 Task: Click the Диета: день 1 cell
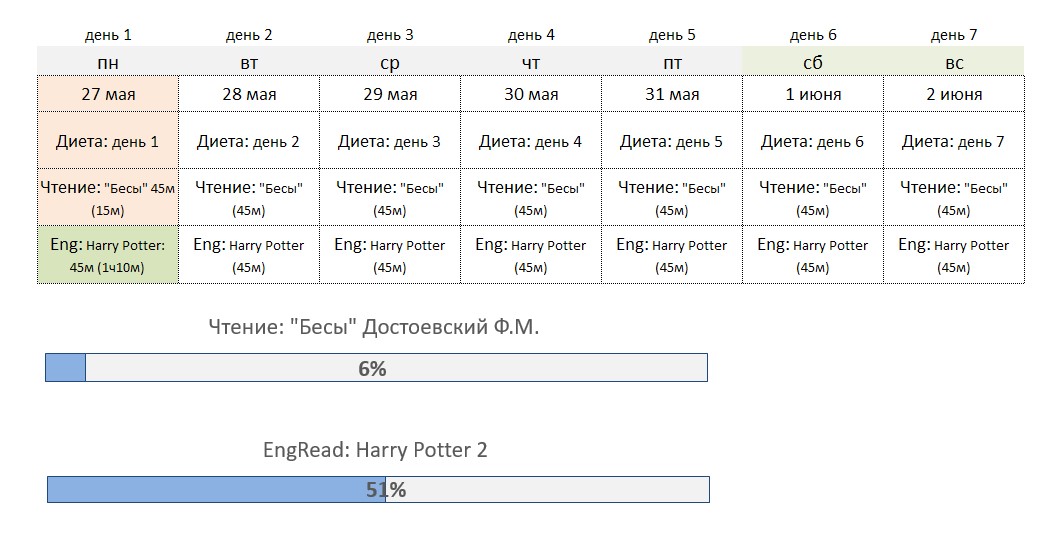coord(108,141)
